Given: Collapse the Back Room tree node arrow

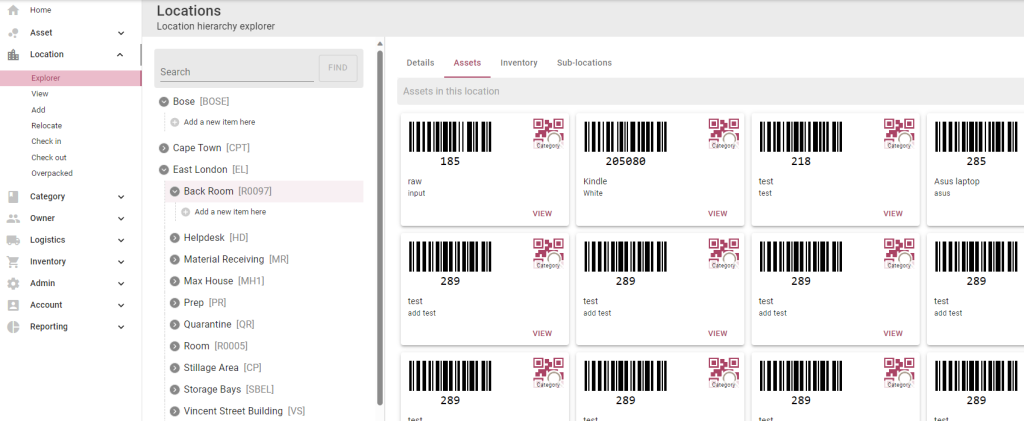Looking at the screenshot, I should 174,191.
